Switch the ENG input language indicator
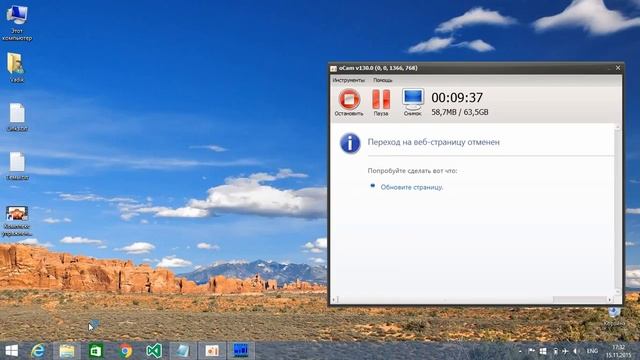Viewport: 640px width, 360px height. (592, 351)
